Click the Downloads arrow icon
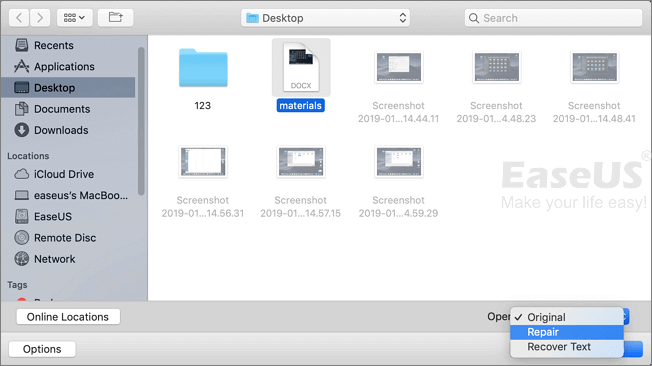Image resolution: width=652 pixels, height=366 pixels. (22, 130)
